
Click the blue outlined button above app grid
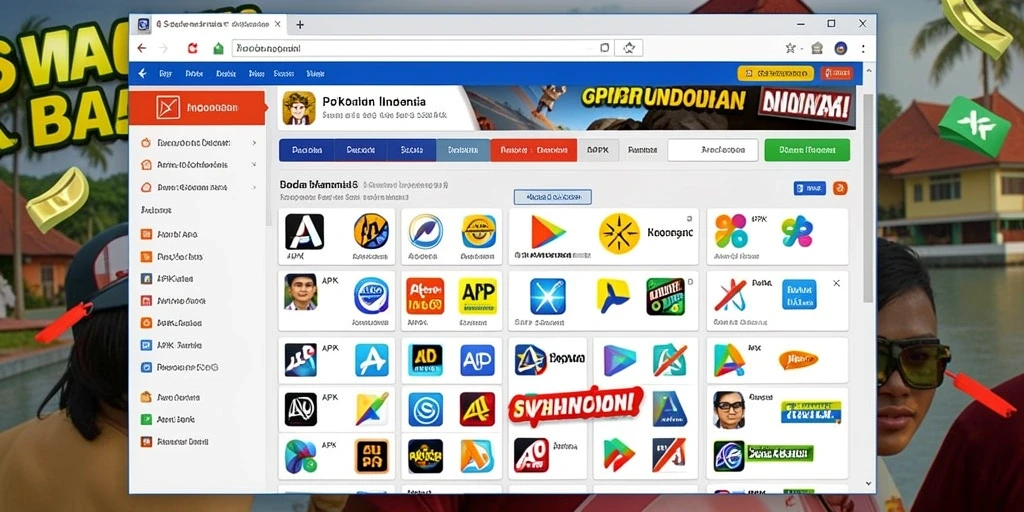(552, 197)
